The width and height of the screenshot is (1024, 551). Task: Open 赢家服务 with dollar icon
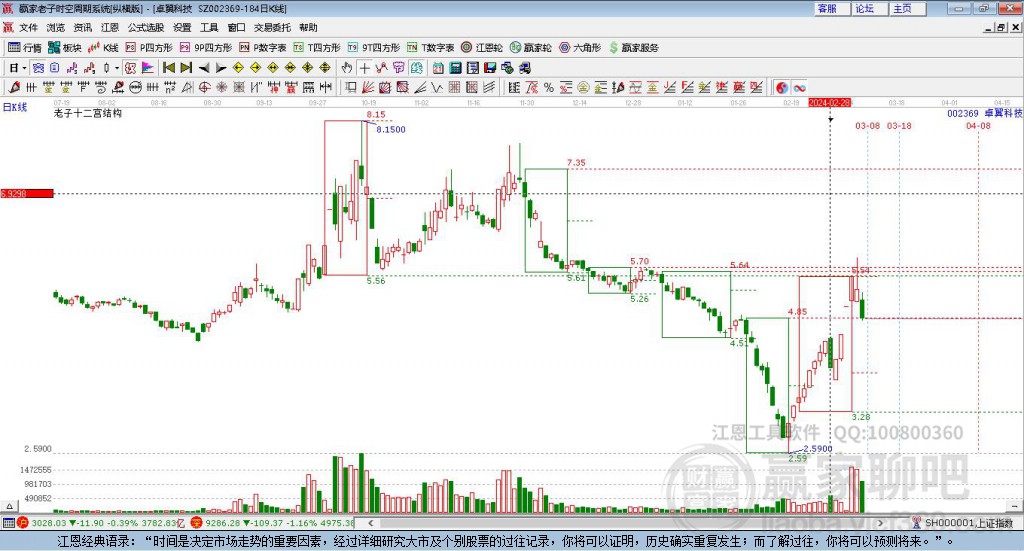pos(633,48)
